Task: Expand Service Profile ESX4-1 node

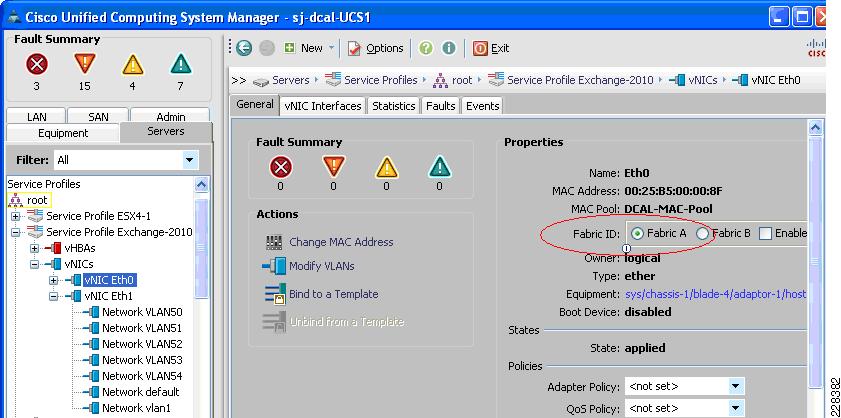Action: (x=16, y=216)
